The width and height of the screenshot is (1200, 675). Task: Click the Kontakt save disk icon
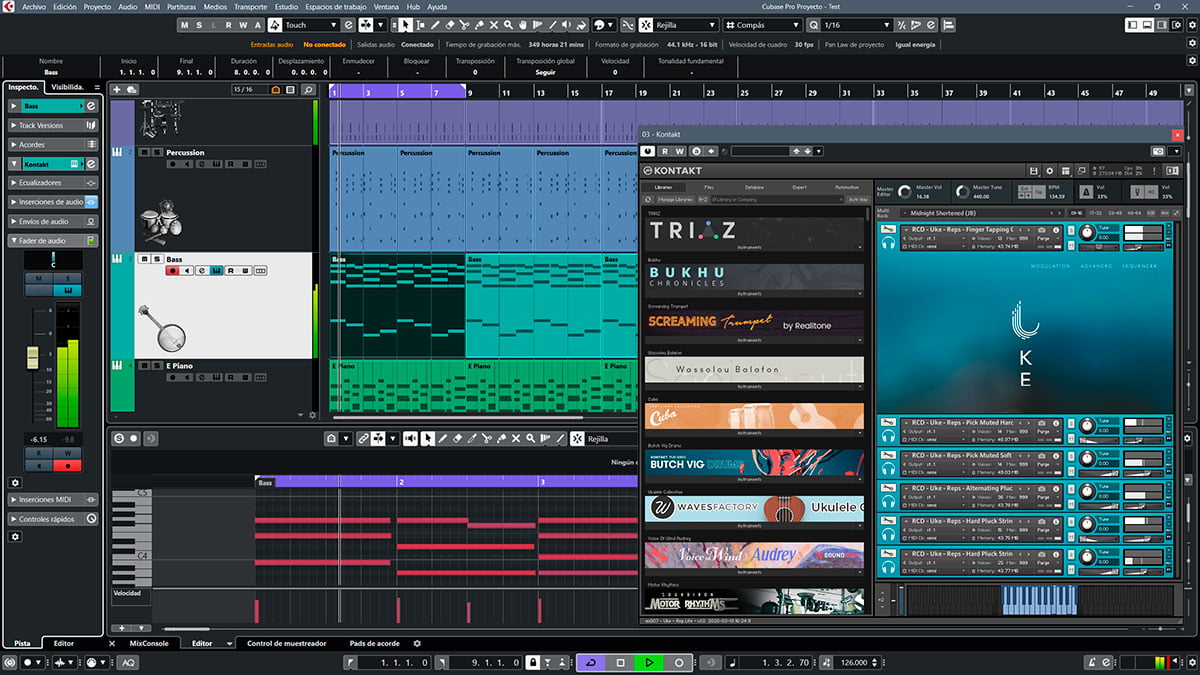1034,171
